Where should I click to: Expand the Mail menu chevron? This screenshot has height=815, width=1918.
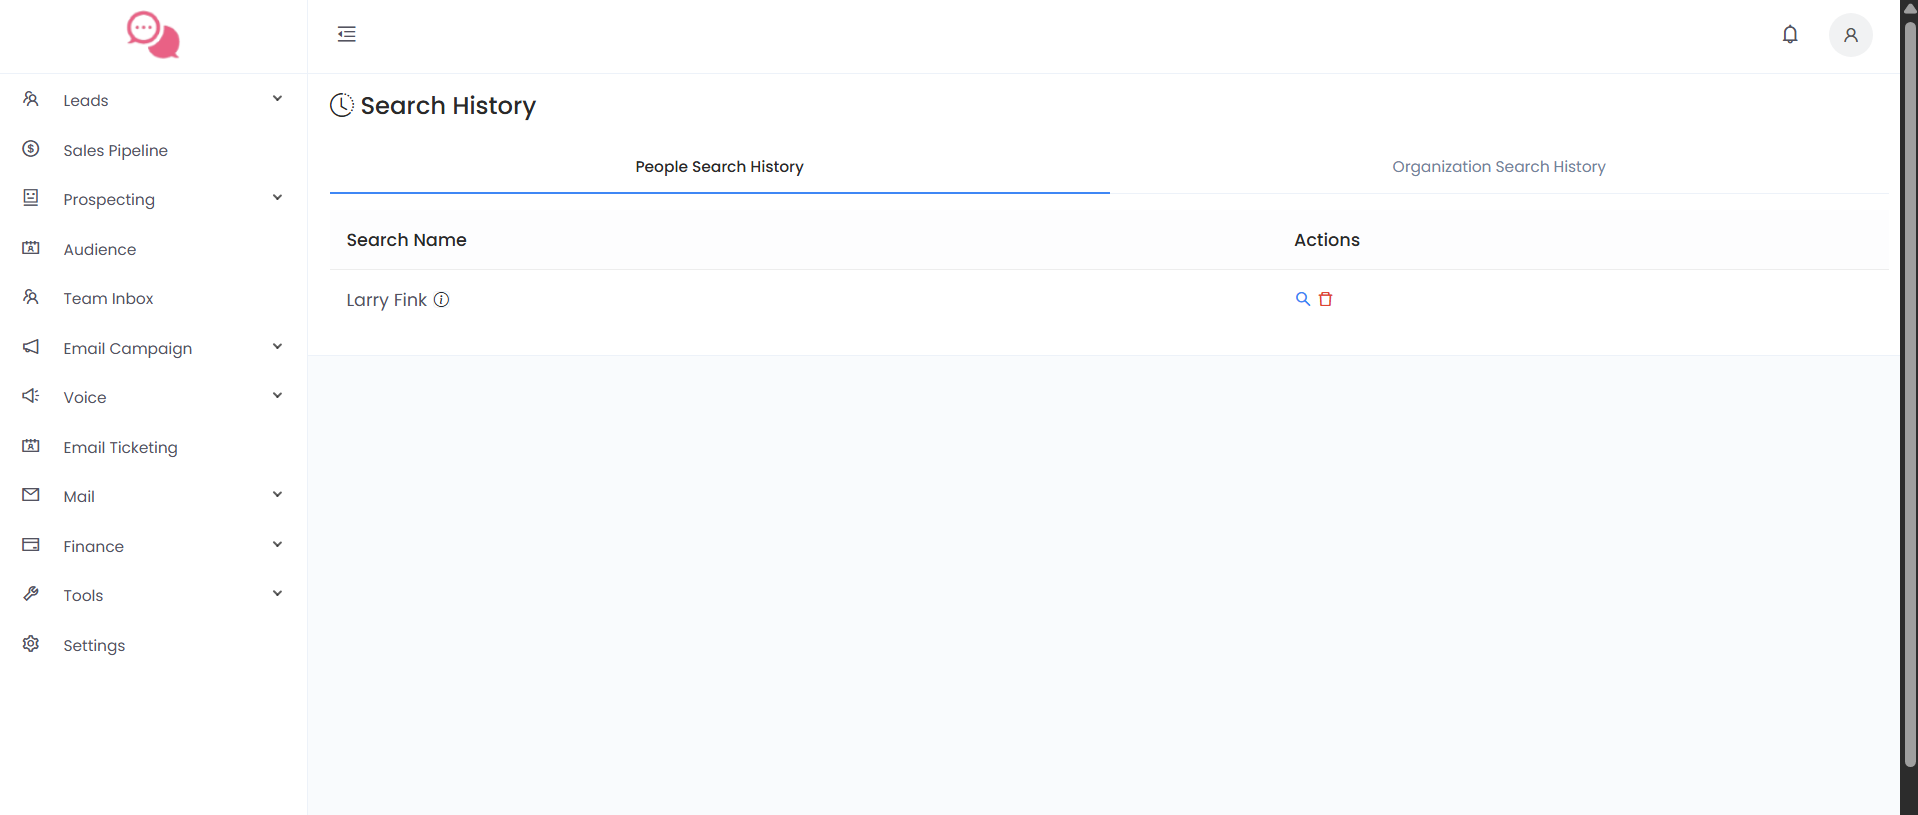click(277, 495)
